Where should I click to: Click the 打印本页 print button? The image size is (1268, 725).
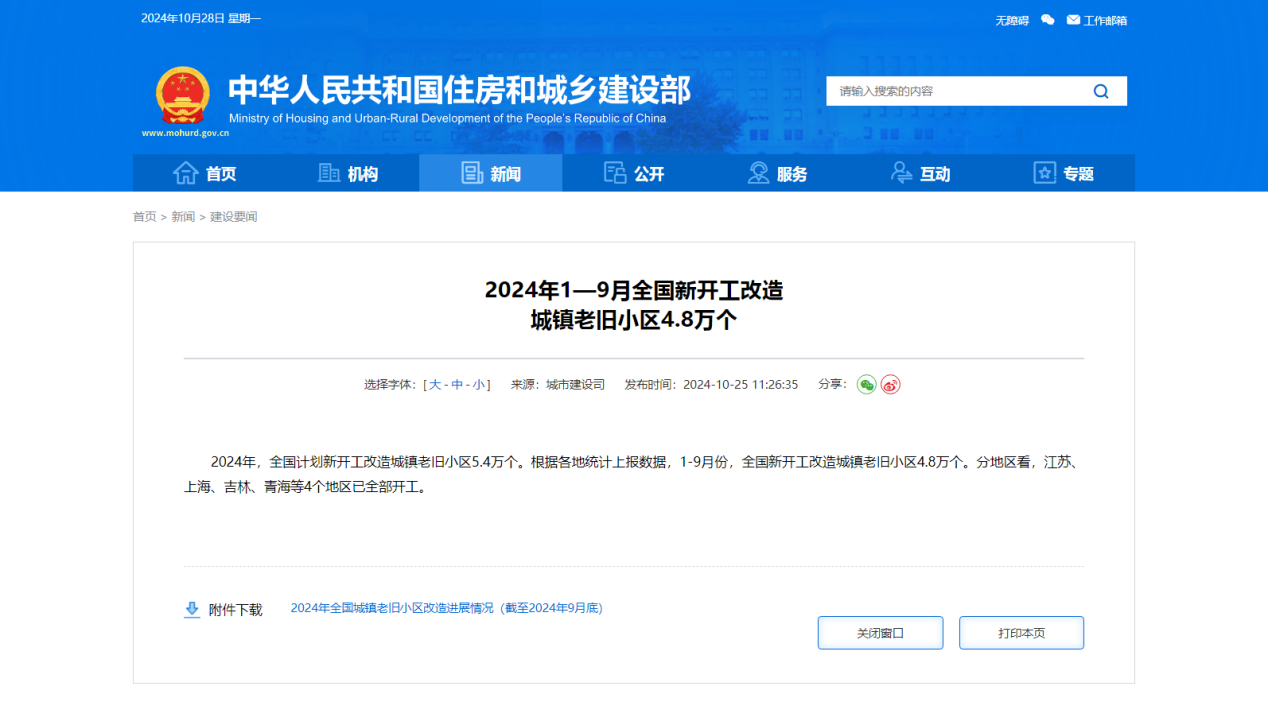click(1021, 633)
